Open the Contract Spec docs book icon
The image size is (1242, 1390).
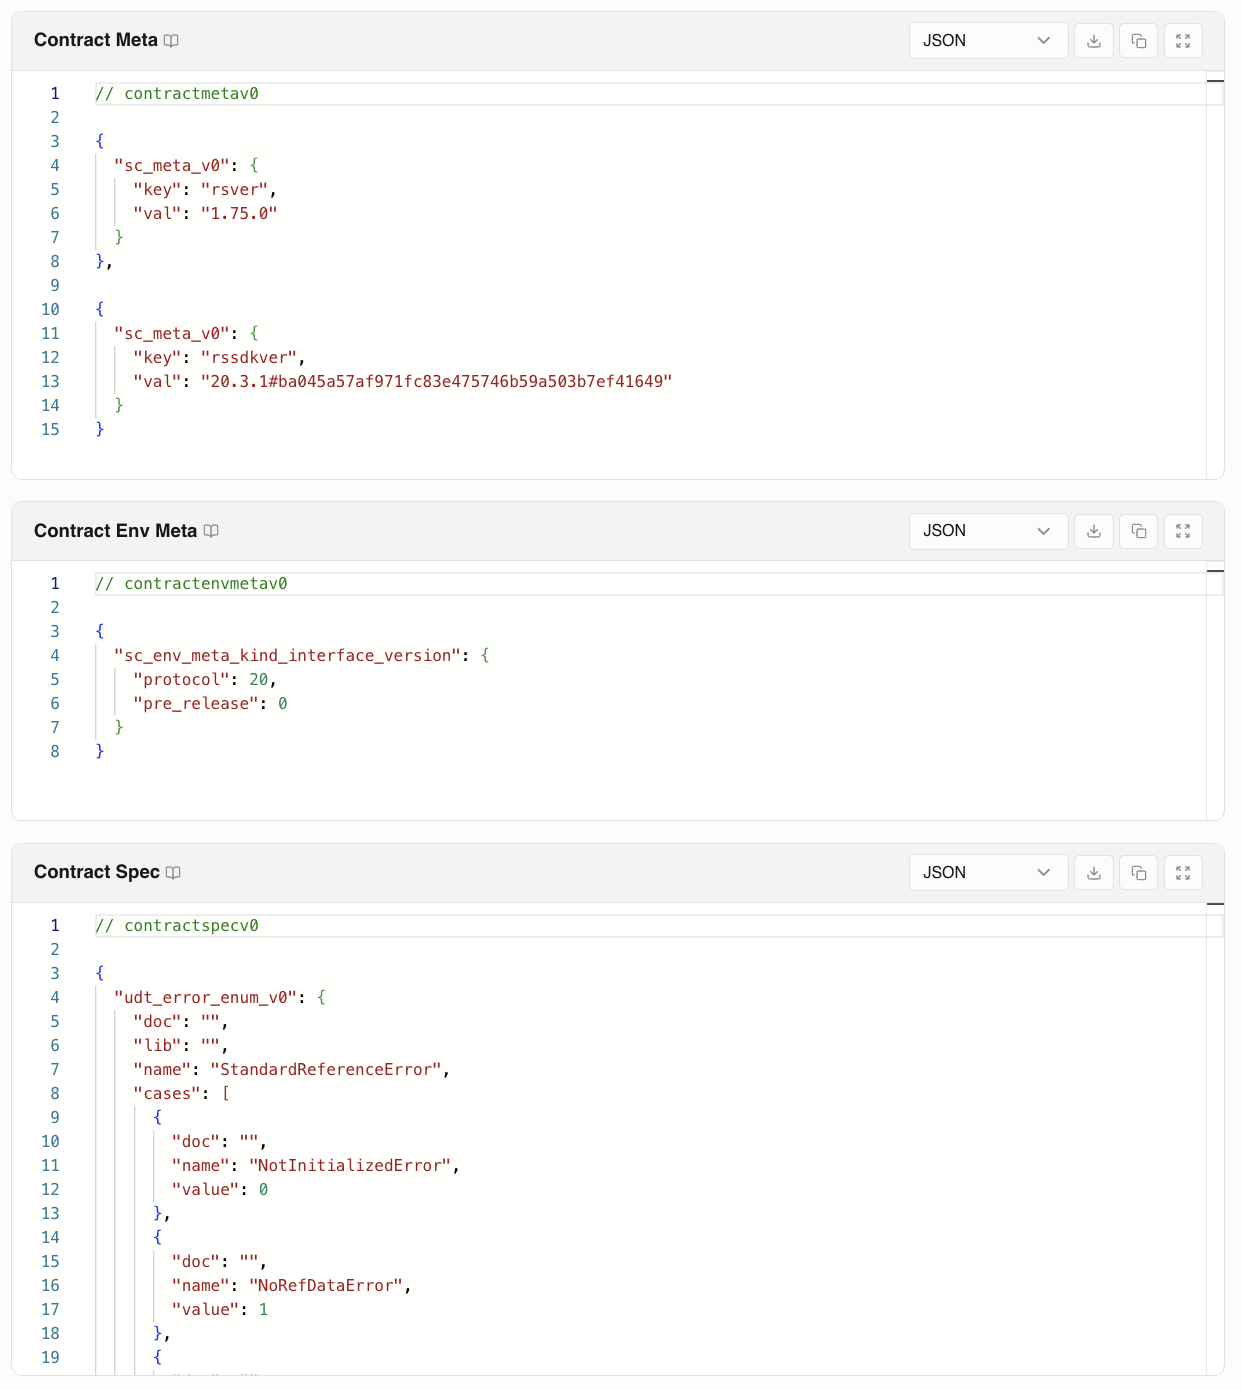click(173, 873)
